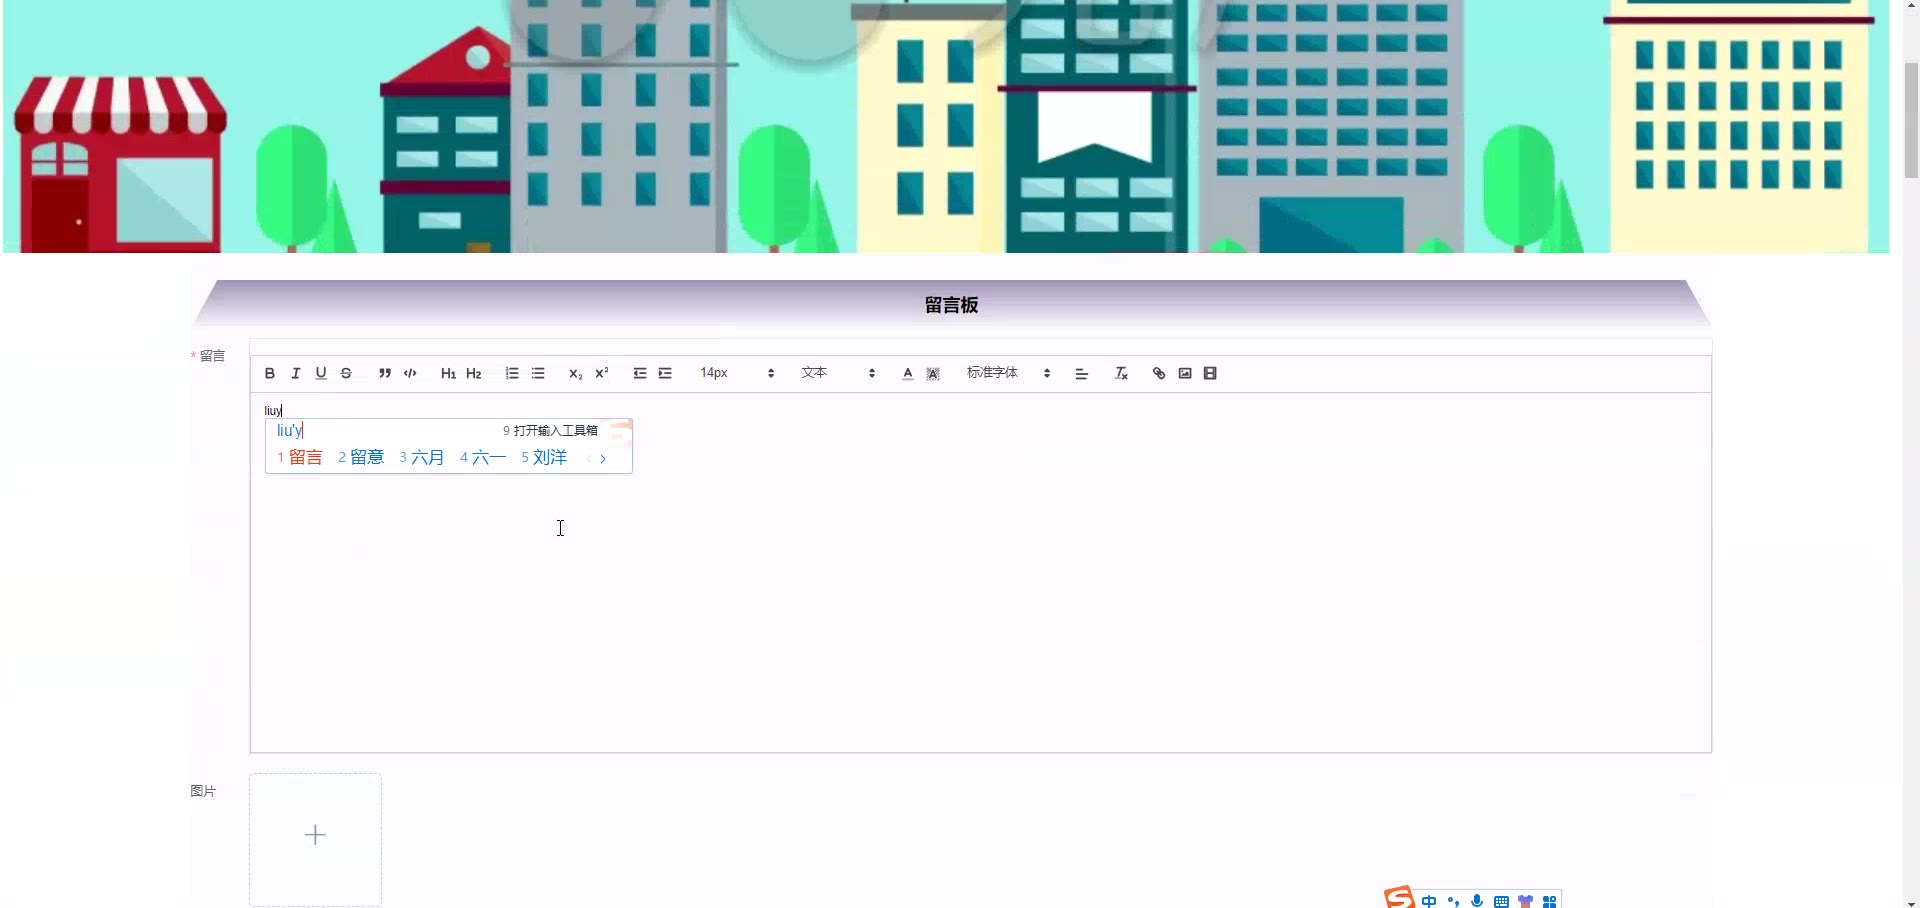Click the Sogou input method logo
1920x908 pixels.
tap(1400, 897)
